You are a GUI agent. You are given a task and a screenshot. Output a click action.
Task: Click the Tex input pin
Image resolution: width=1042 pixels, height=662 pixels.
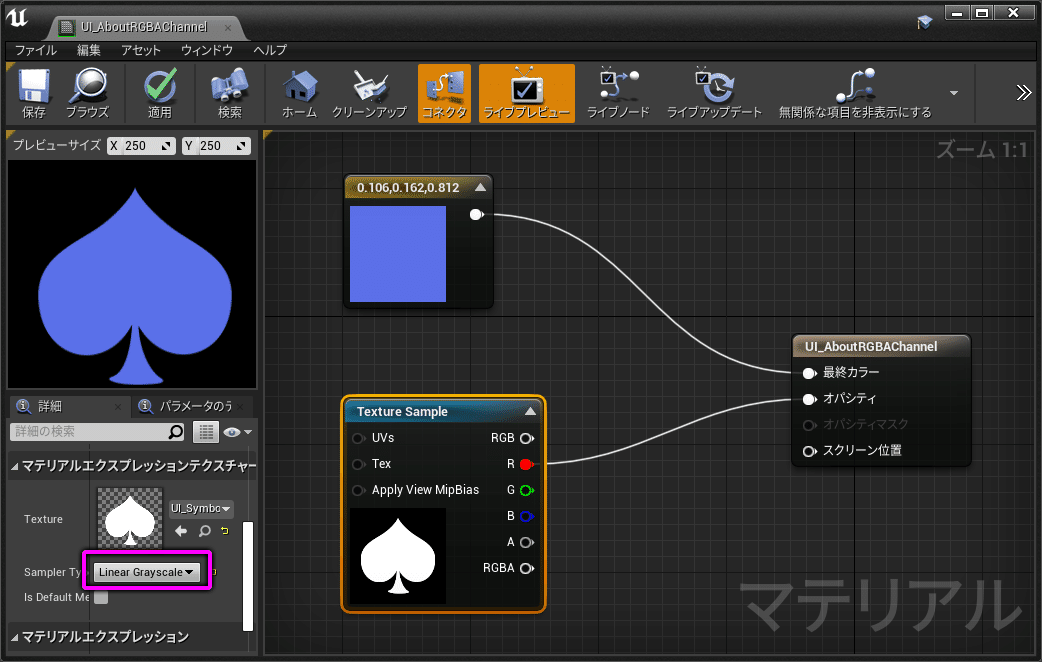(x=358, y=464)
